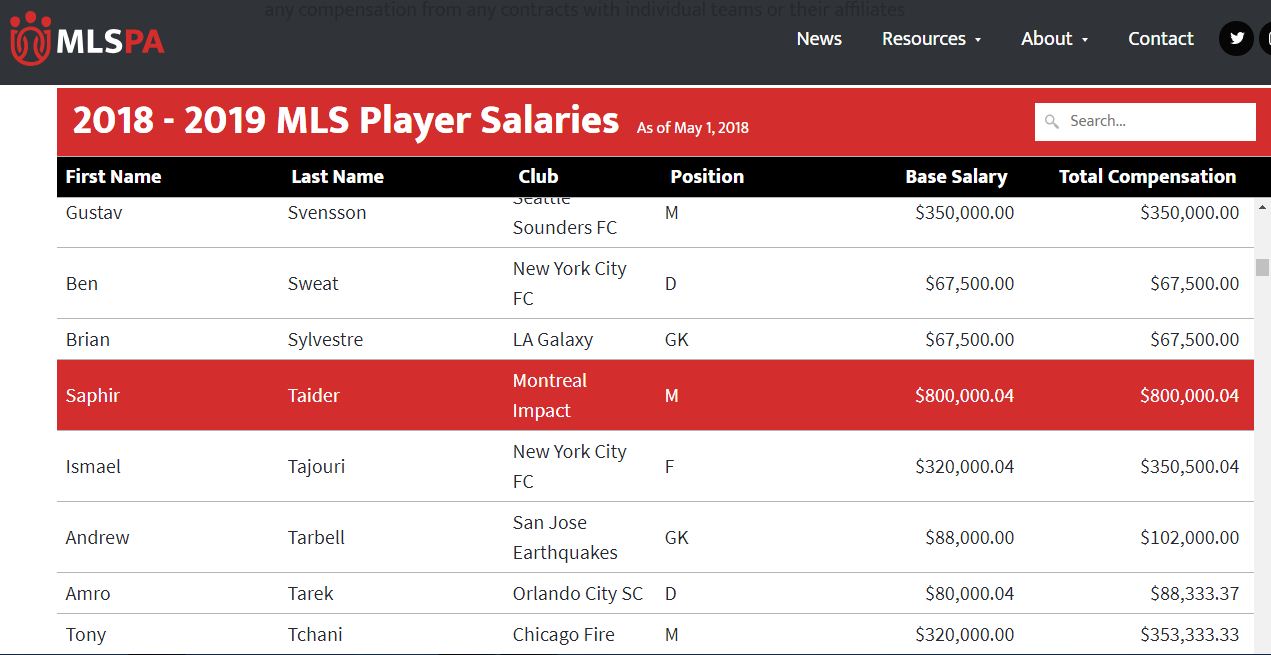
Task: Click the salary table scrollbar thumb
Action: click(x=1262, y=267)
